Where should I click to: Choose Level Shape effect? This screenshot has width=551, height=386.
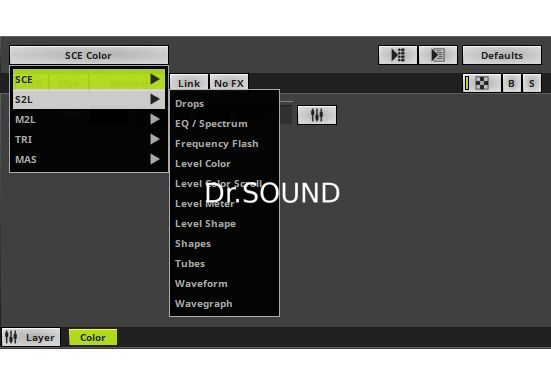(224, 224)
